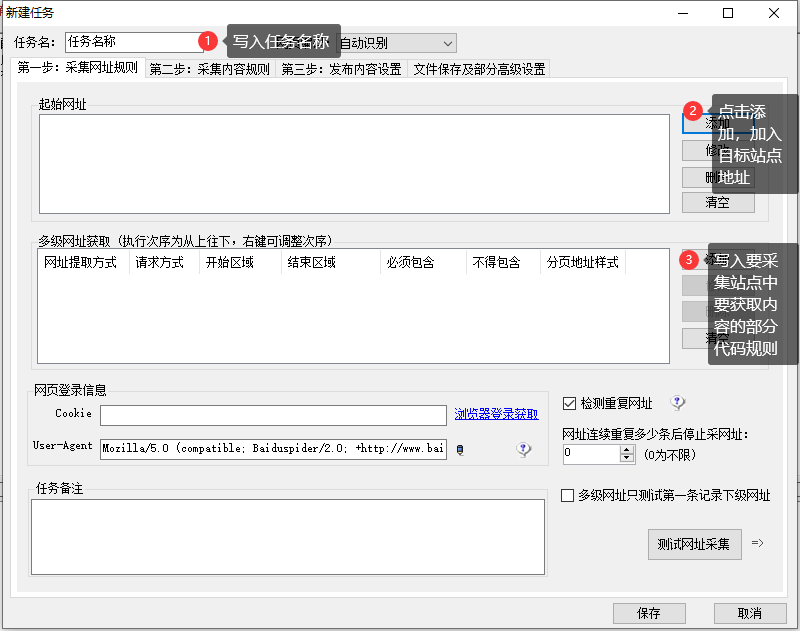Image resolution: width=800 pixels, height=631 pixels.
Task: Click the Cookie input field
Action: [x=273, y=415]
